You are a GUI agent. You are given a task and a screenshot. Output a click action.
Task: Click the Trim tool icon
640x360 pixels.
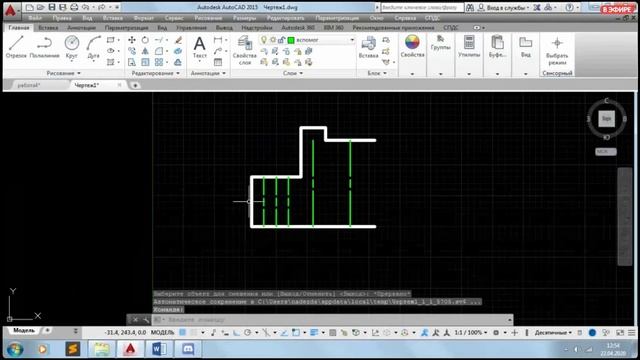159,40
